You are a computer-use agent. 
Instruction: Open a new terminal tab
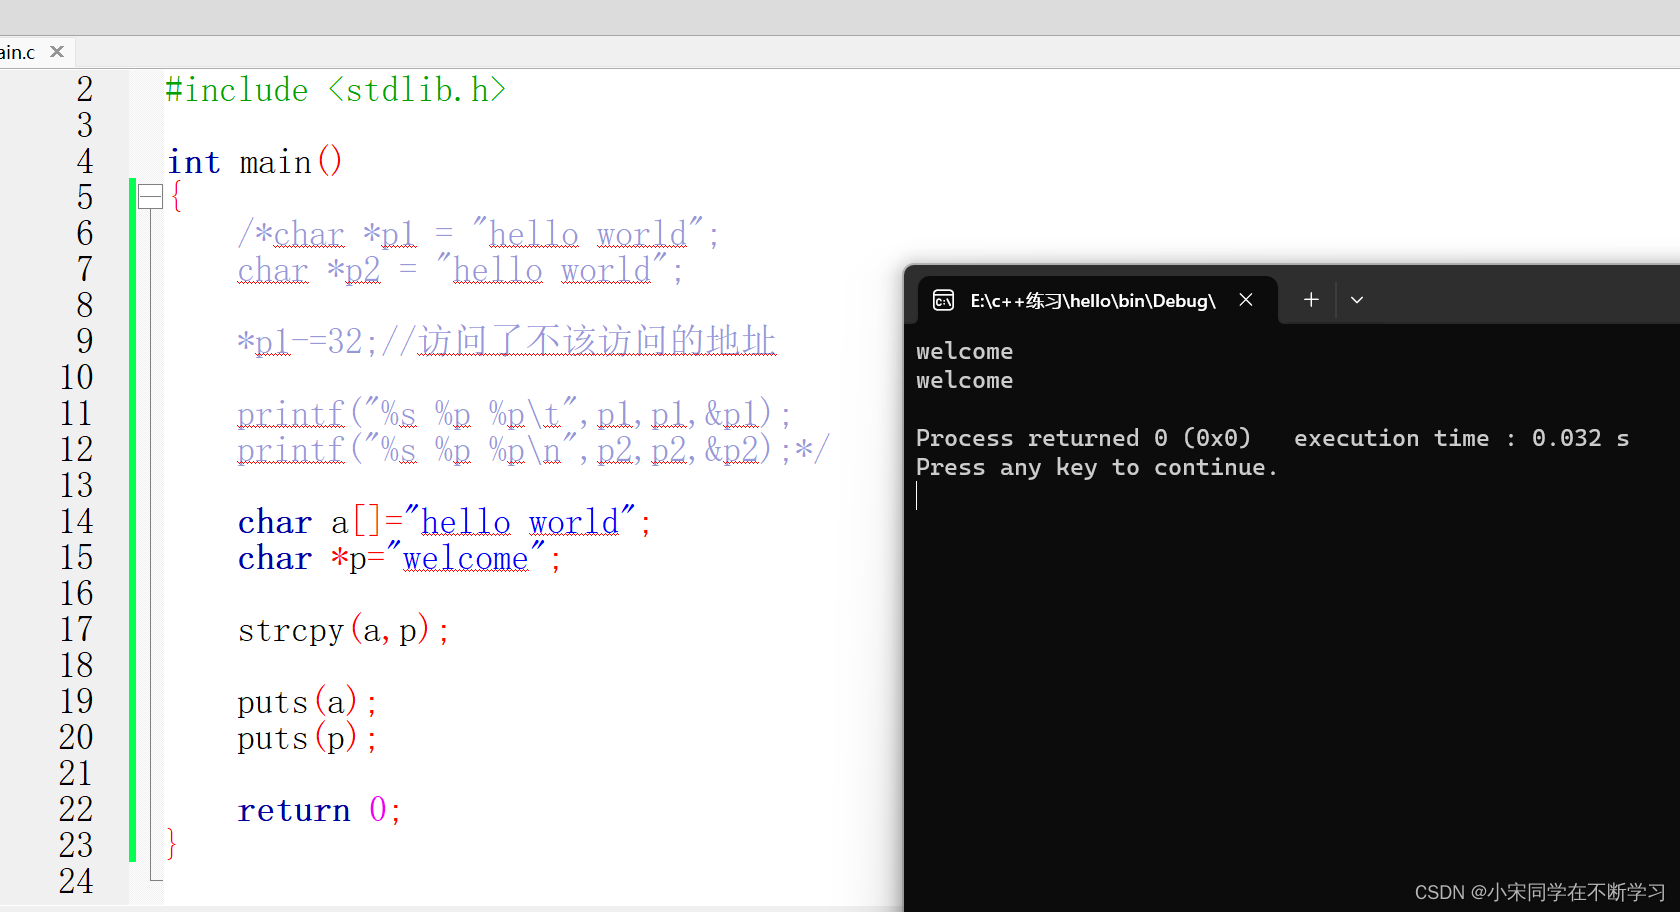(1311, 299)
